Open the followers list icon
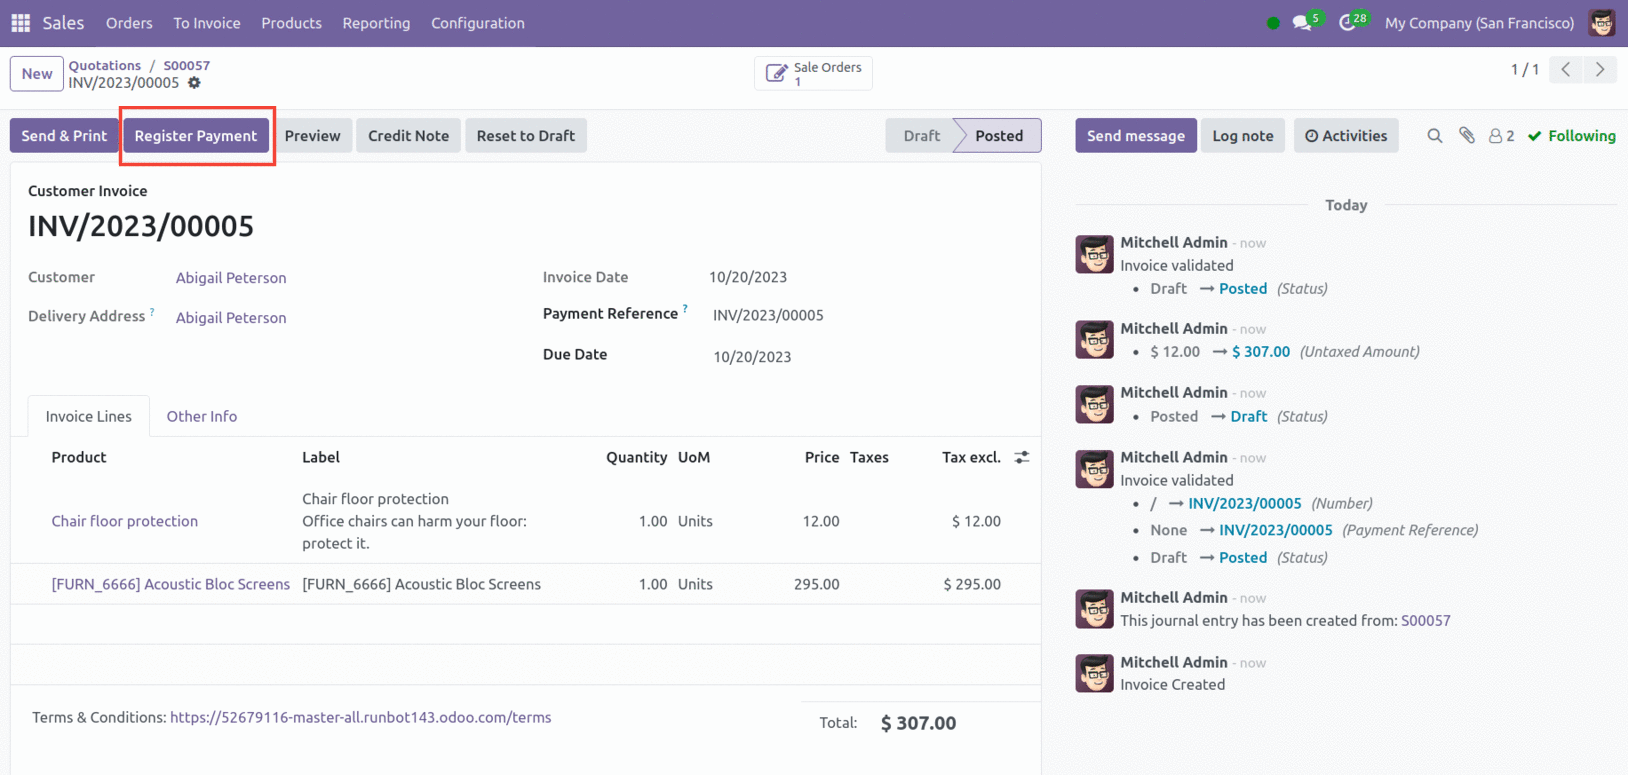1628x775 pixels. click(x=1500, y=136)
